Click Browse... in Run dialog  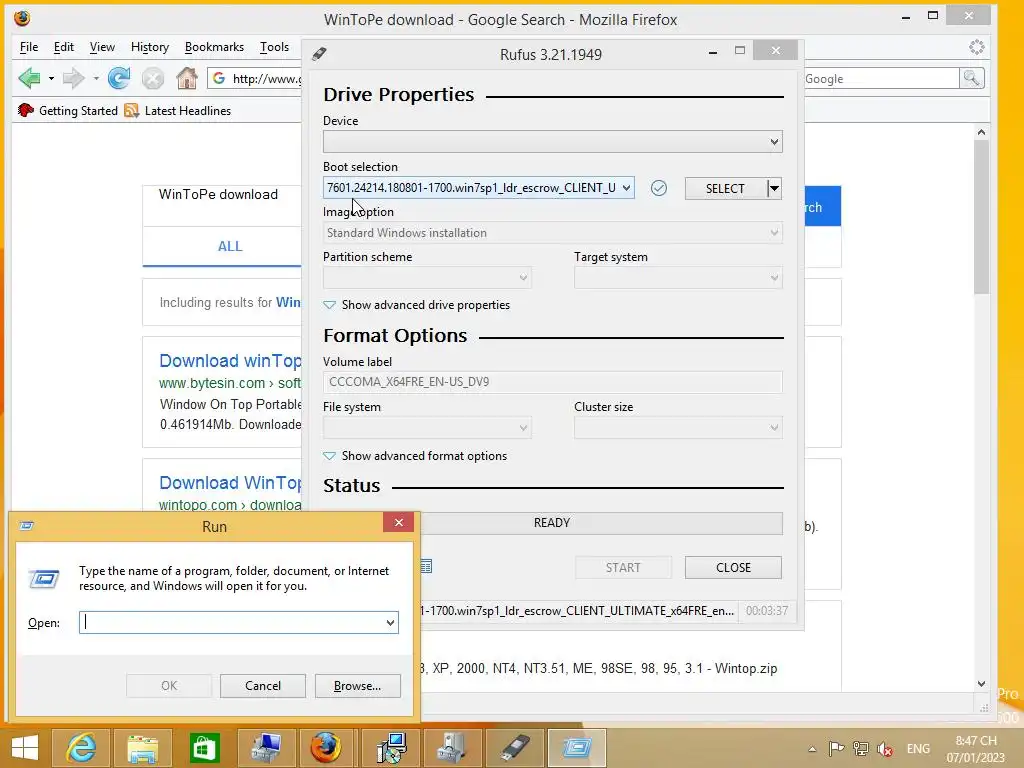[357, 686]
